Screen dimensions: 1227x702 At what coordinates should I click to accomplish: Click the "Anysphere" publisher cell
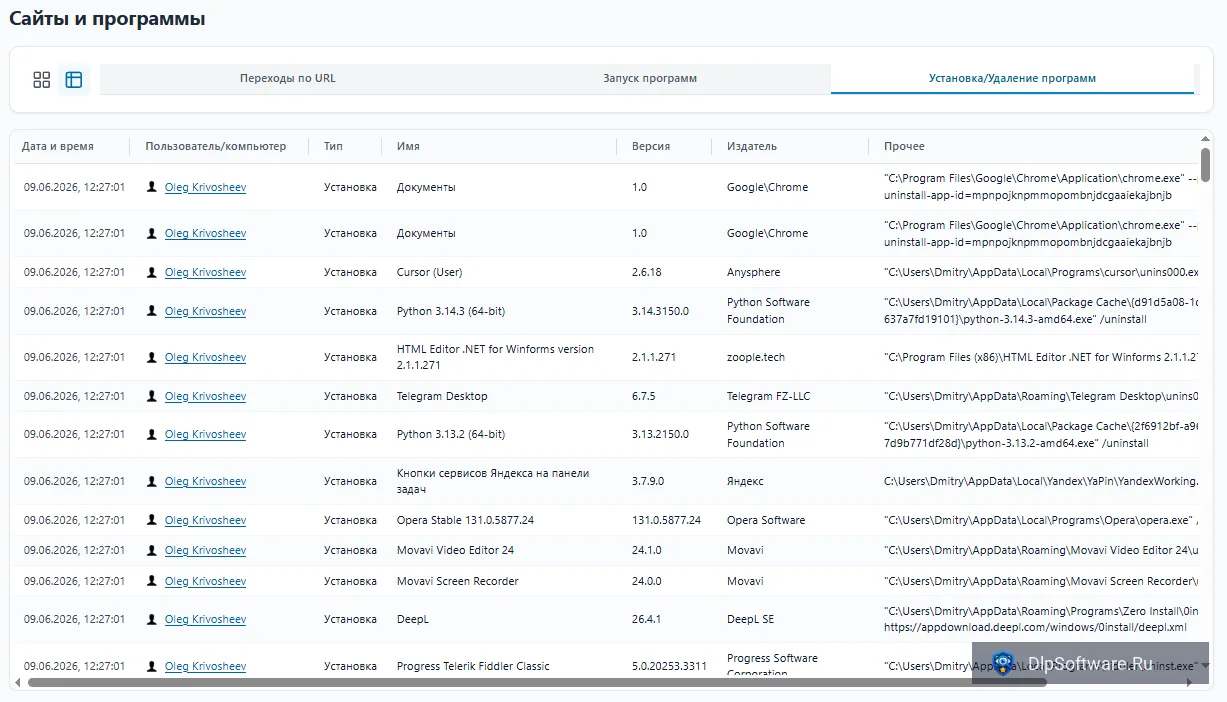754,272
